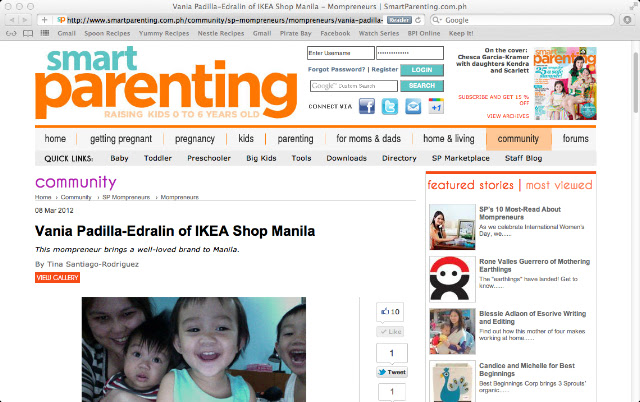Open Reading List glasses icon
This screenshot has height=402, width=640.
click(11, 33)
